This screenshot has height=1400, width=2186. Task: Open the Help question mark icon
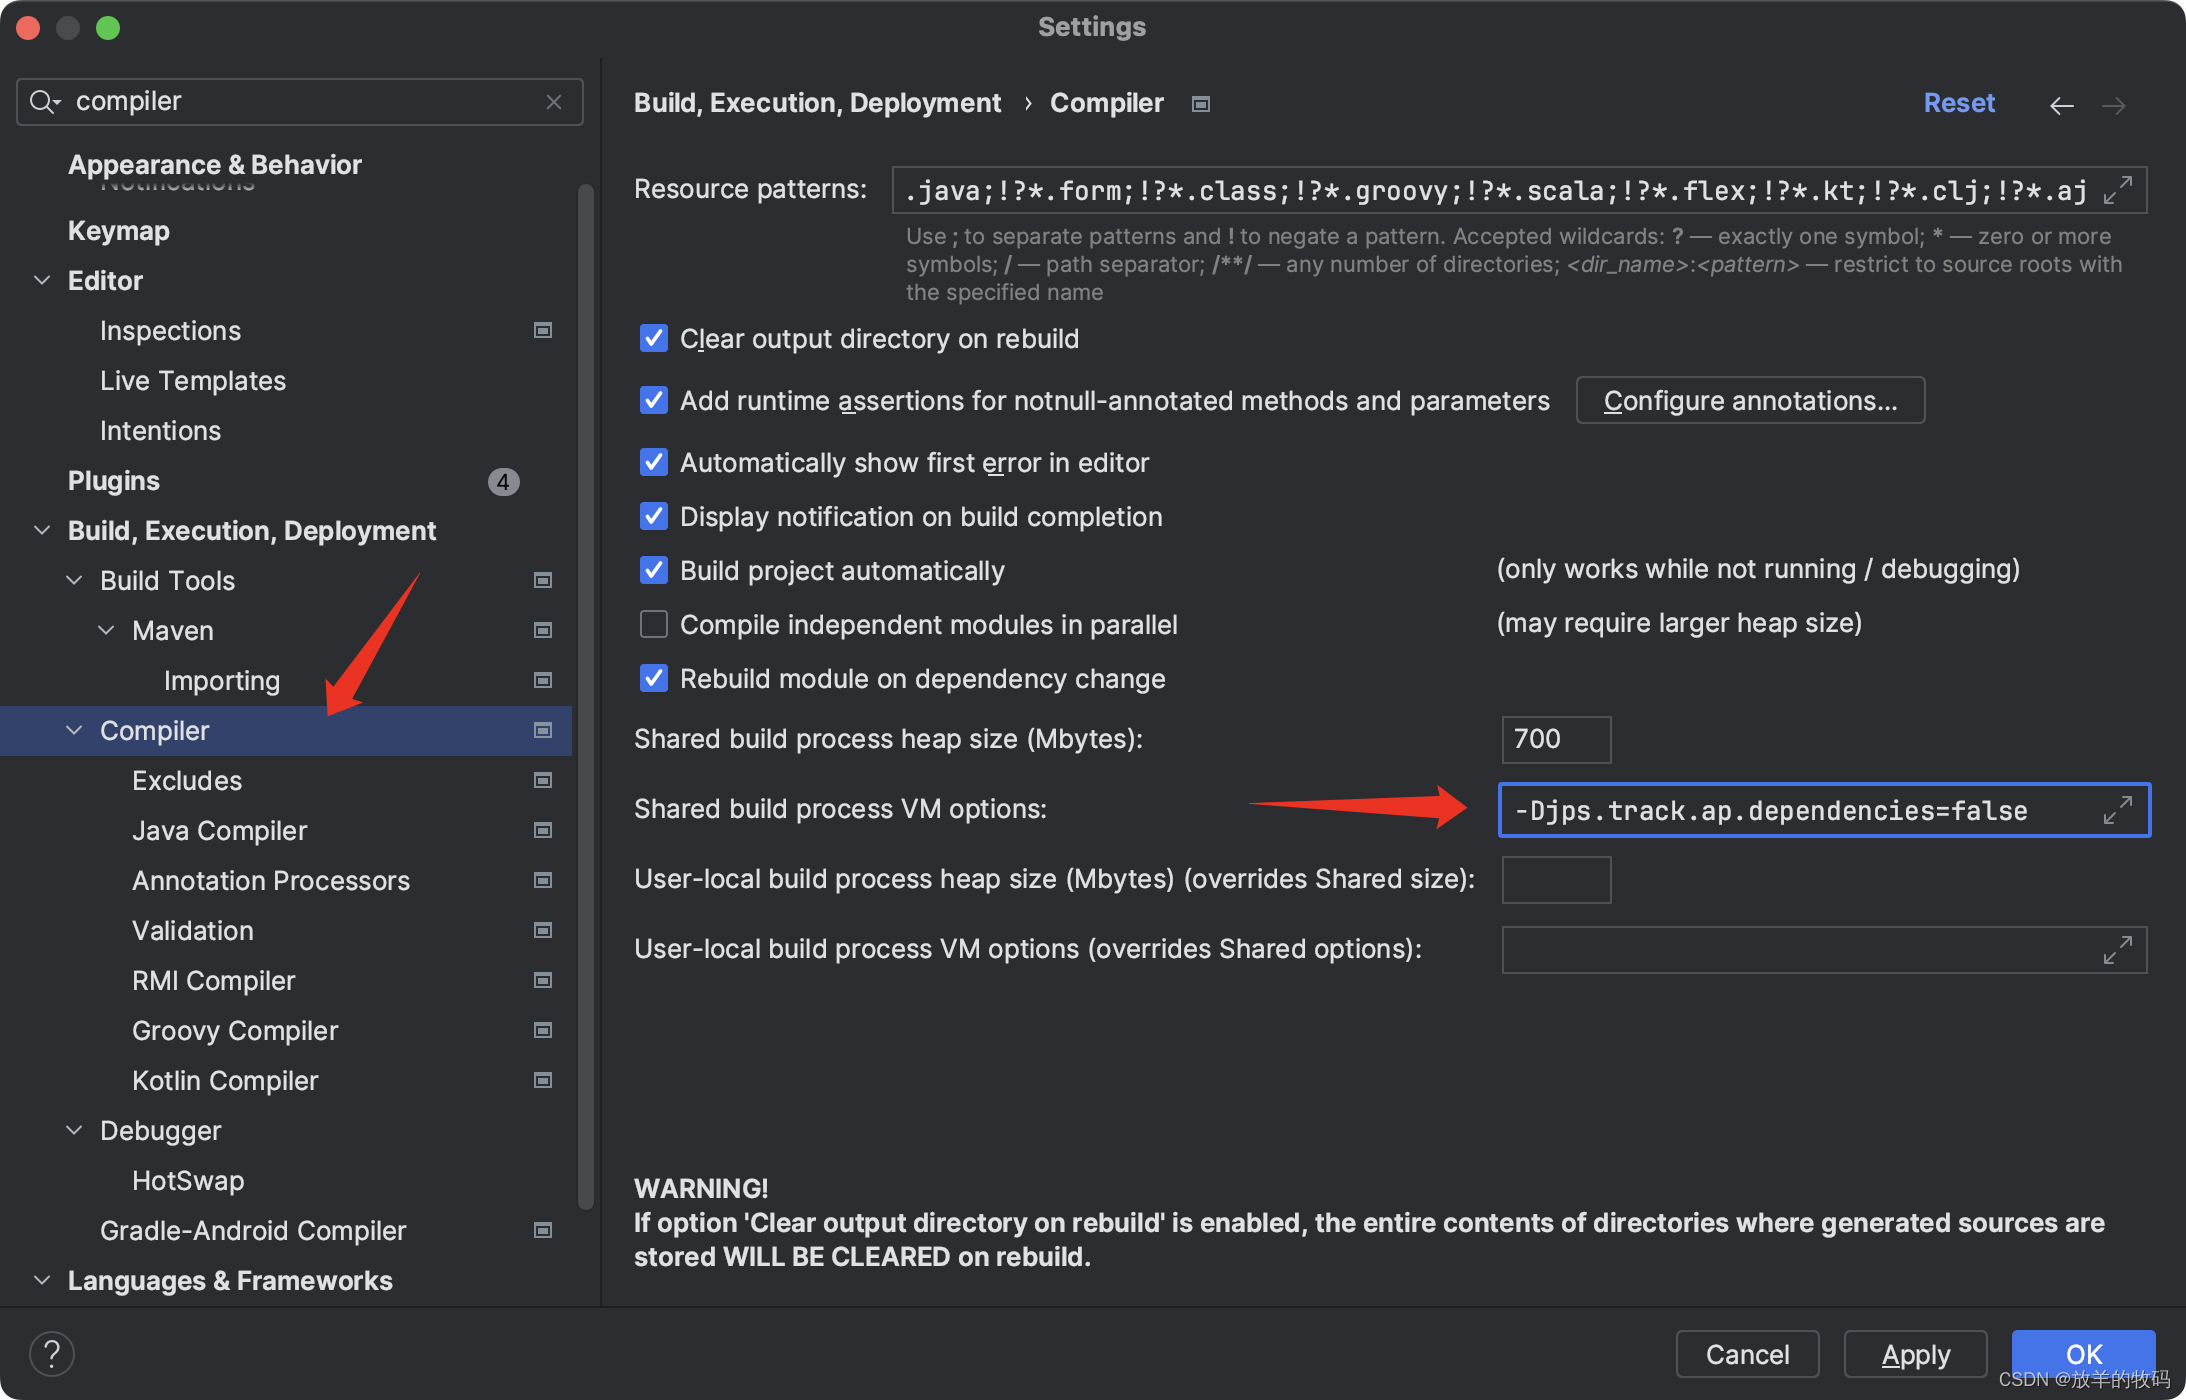point(51,1353)
